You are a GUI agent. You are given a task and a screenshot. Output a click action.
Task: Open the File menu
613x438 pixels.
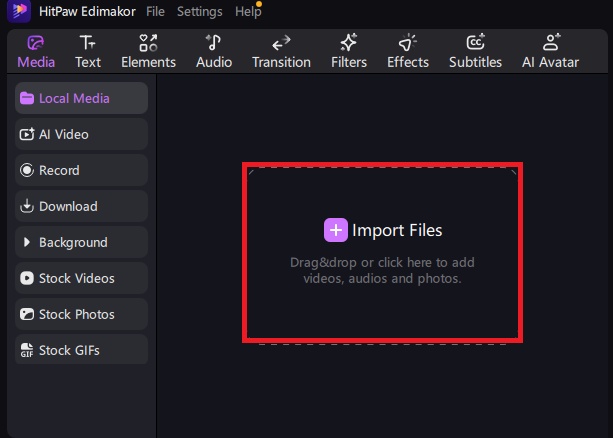[x=155, y=12]
